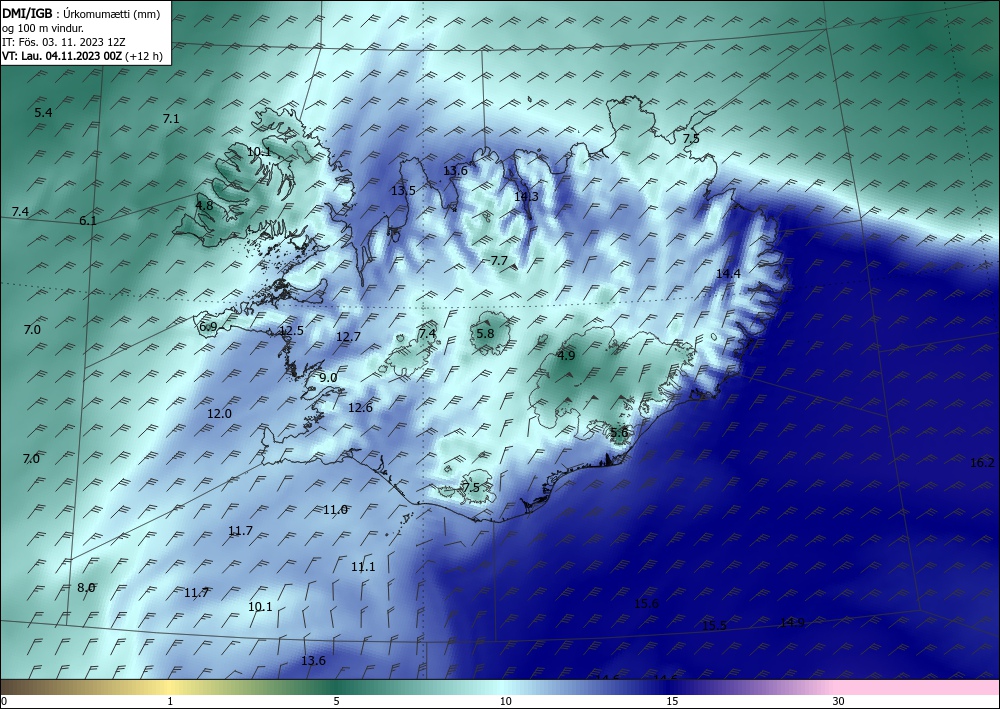
Task: Click the 14.3 value on the map
Action: [526, 196]
